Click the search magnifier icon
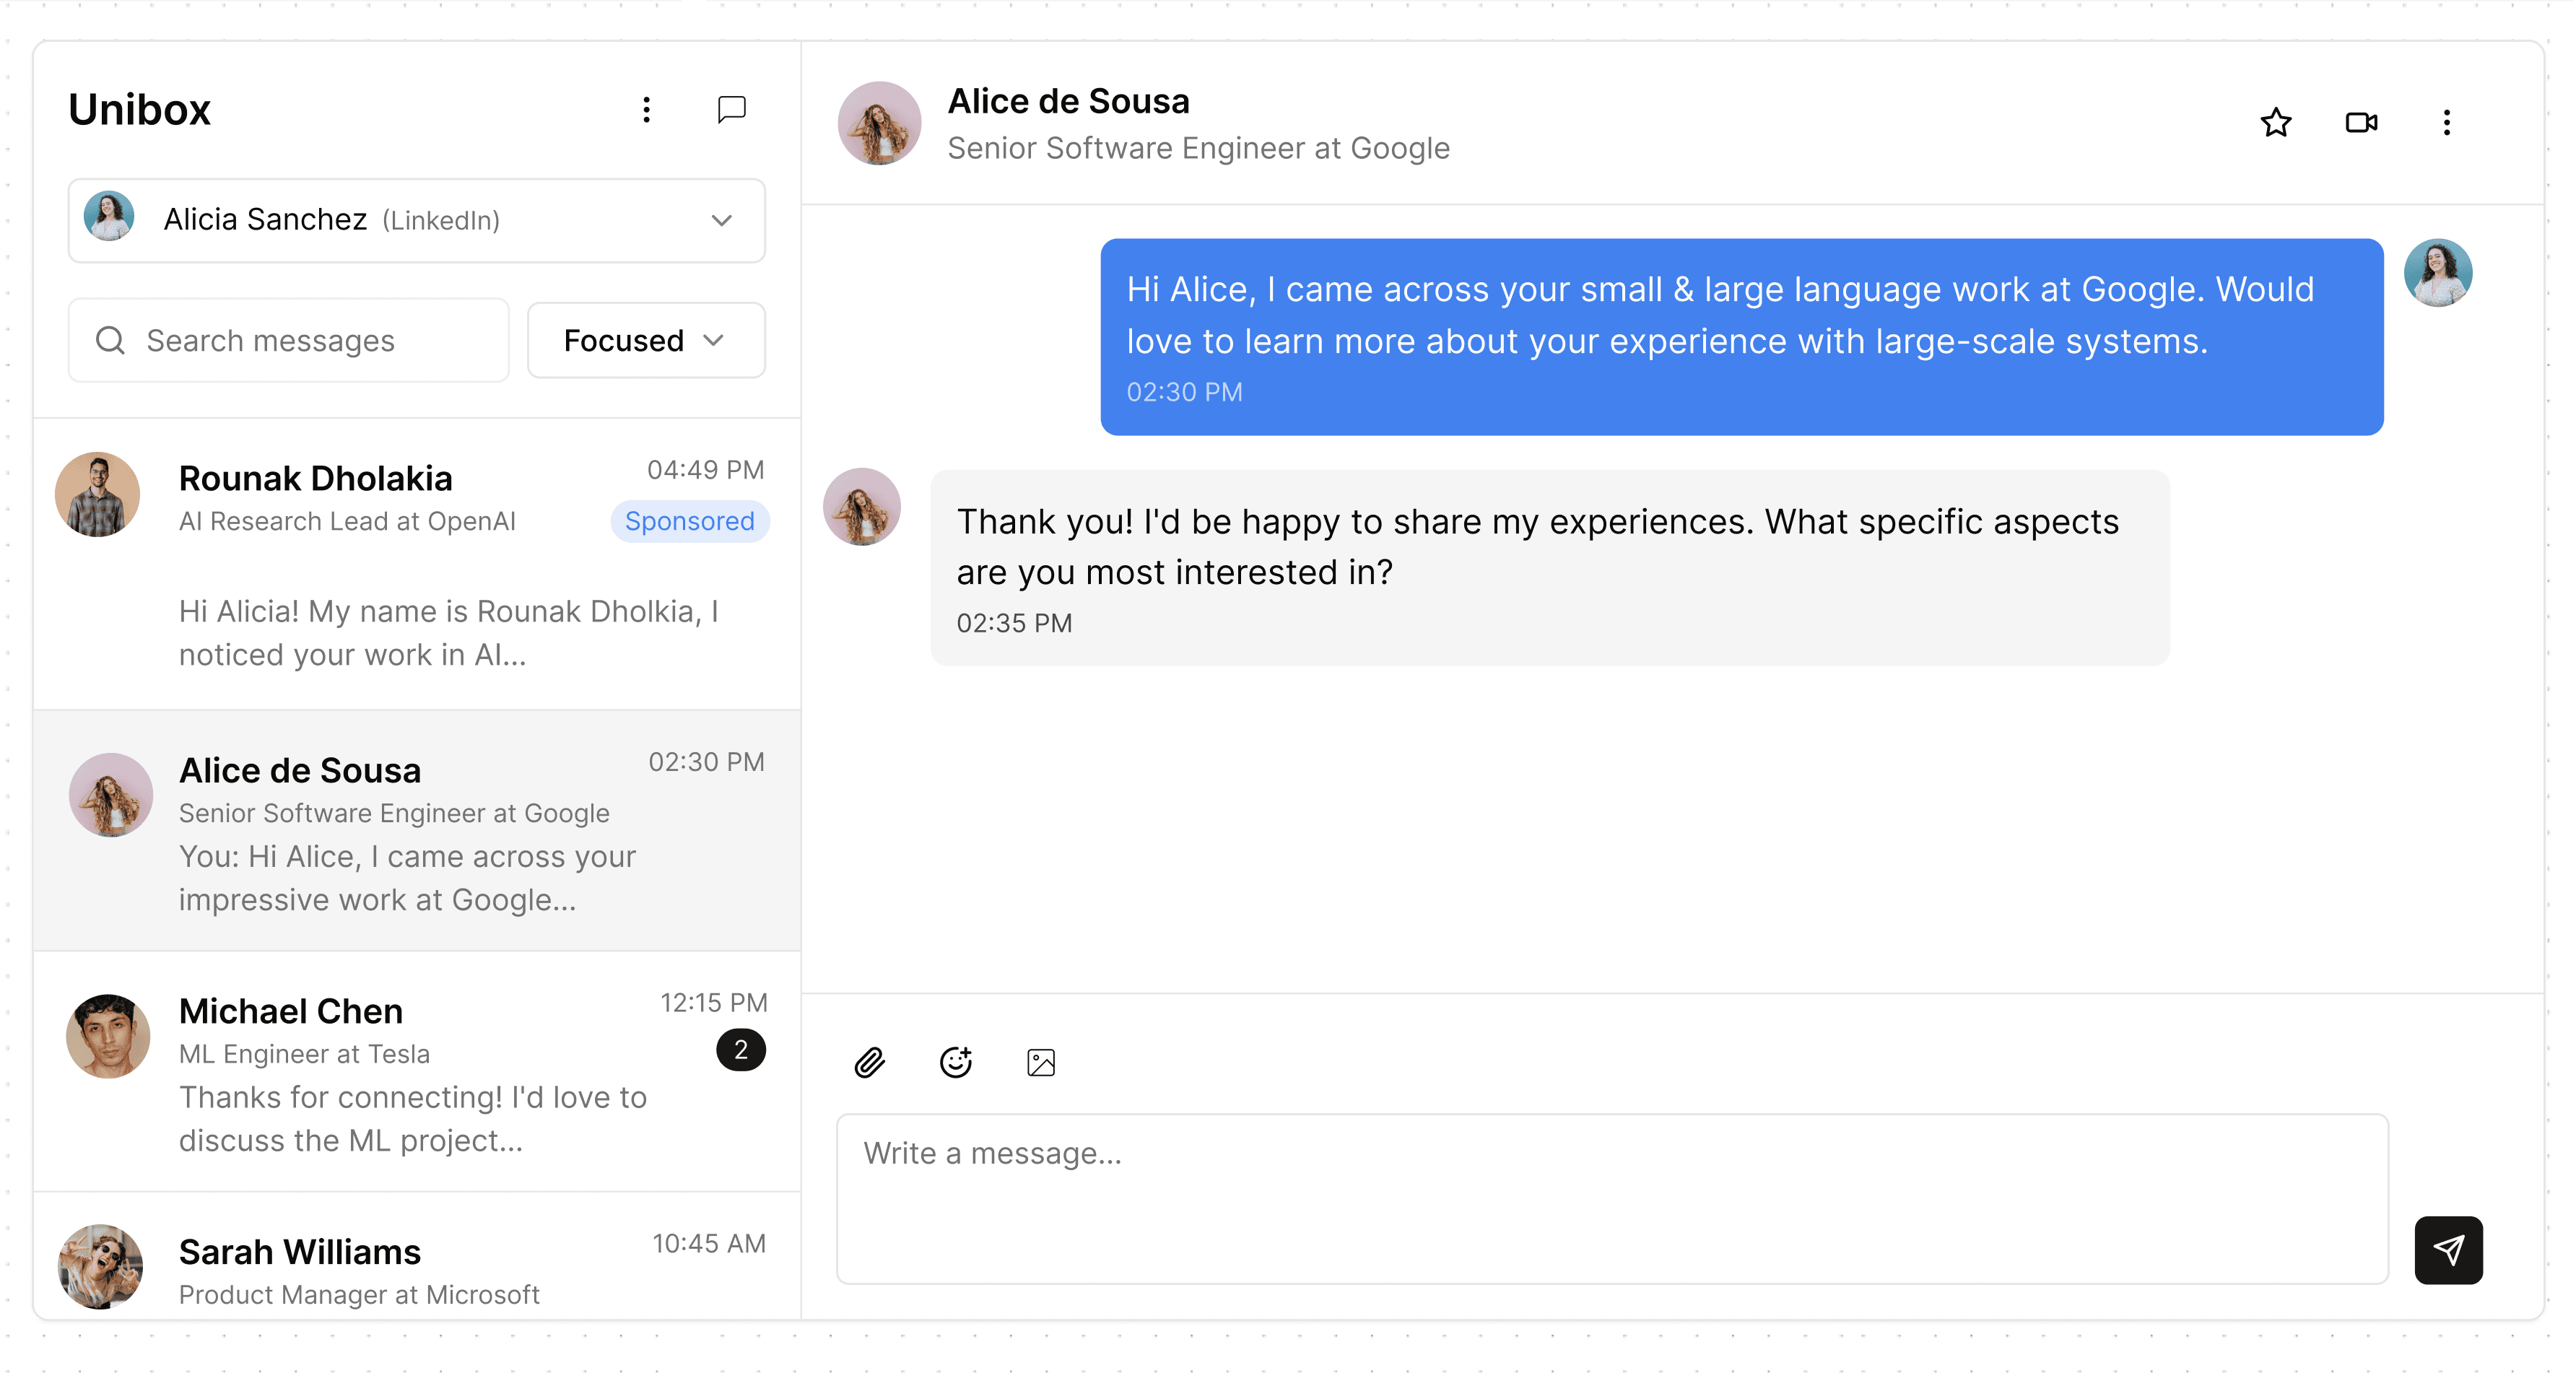Screen dimensions: 2576x1373 (111, 340)
